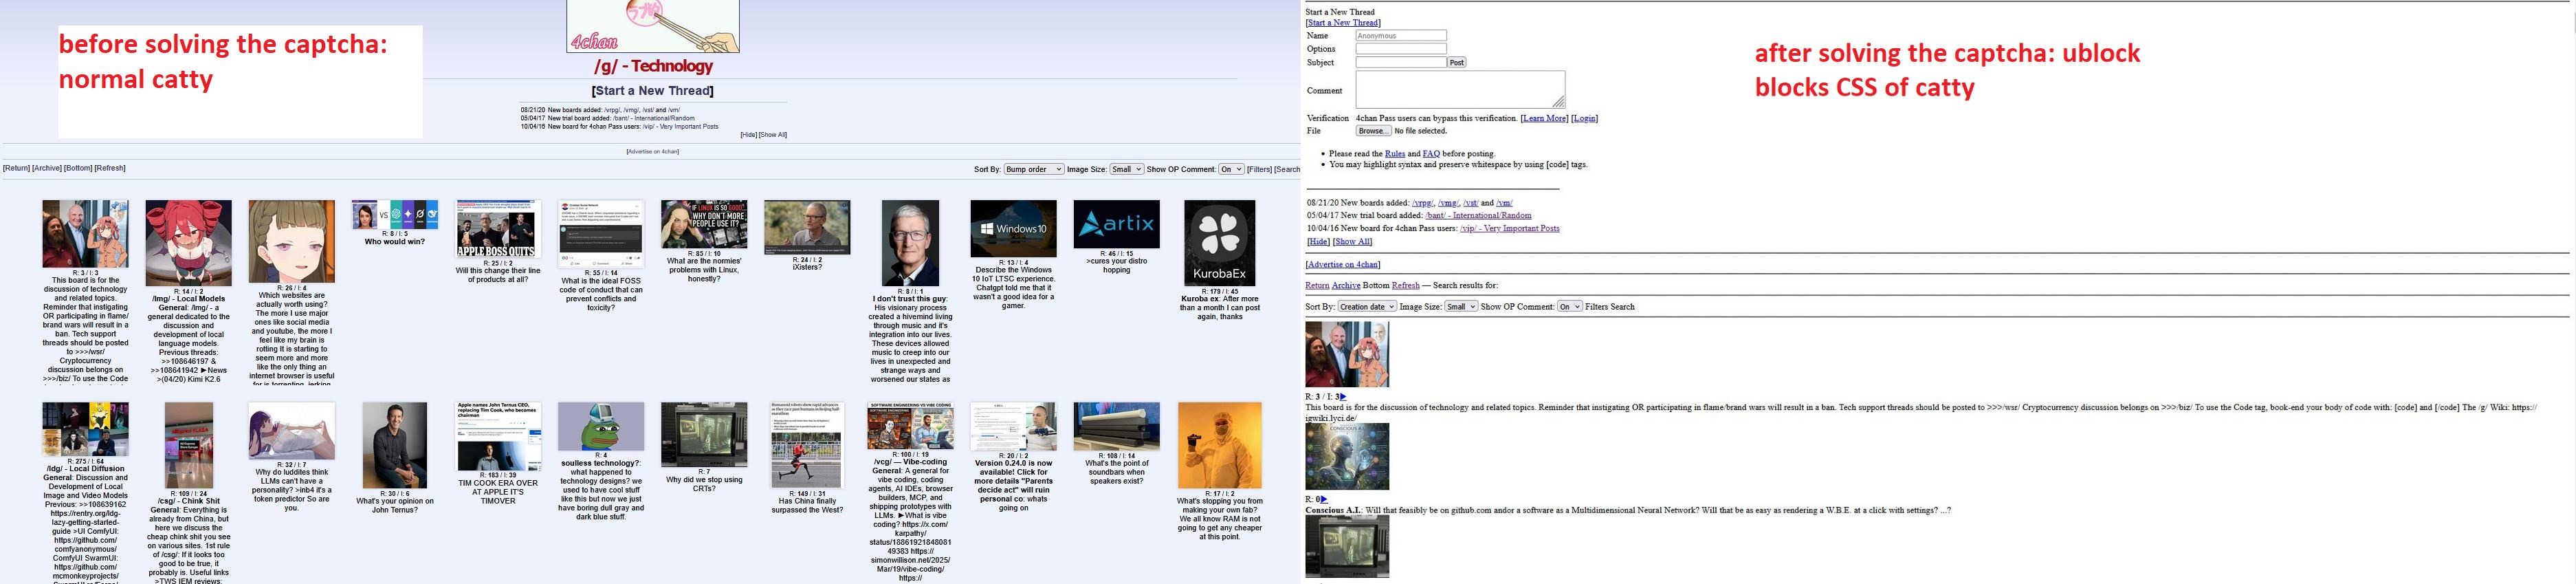Open the 'iXisters?' thread thumbnail

pyautogui.click(x=807, y=227)
